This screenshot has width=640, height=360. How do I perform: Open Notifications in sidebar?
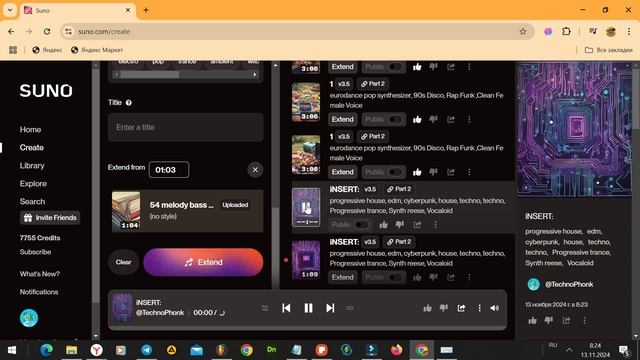pyautogui.click(x=39, y=292)
